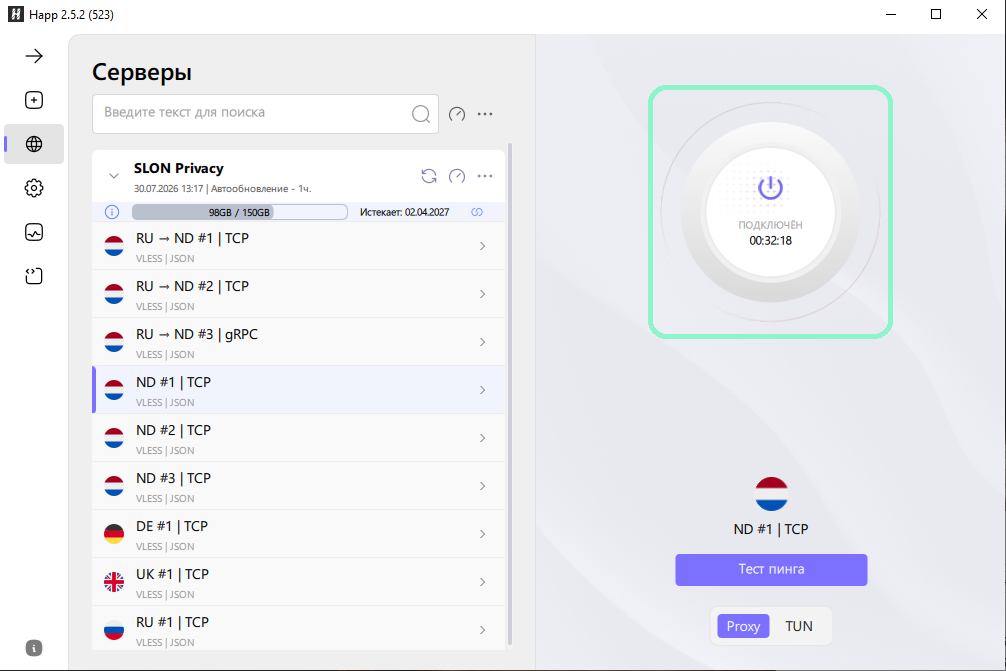Open details chevron for selected ND #1 | TCP
Viewport: 1006px width, 671px height.
click(482, 390)
